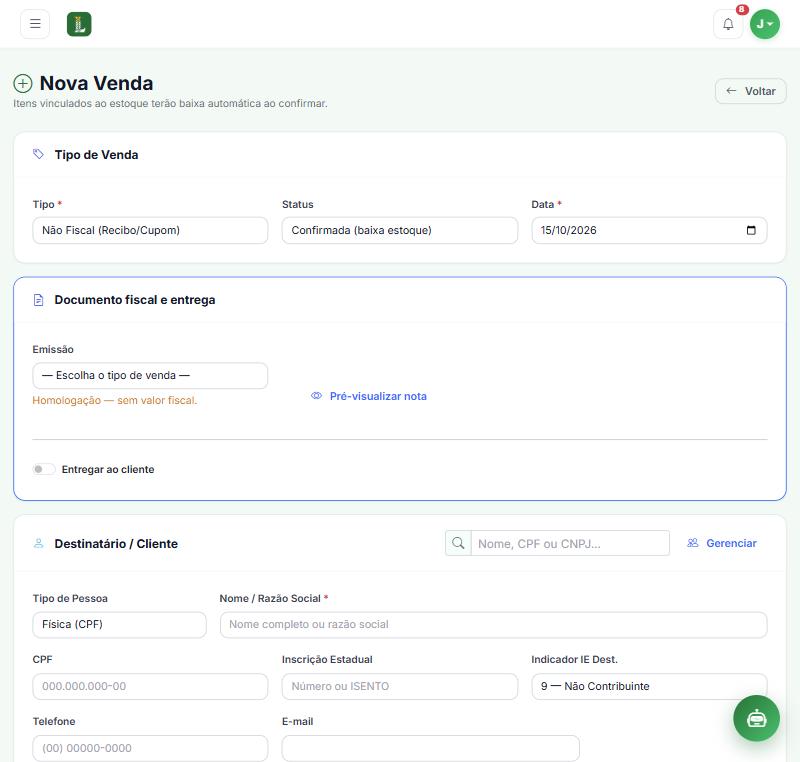Open the chatbot assistant button
The height and width of the screenshot is (762, 800).
(756, 718)
